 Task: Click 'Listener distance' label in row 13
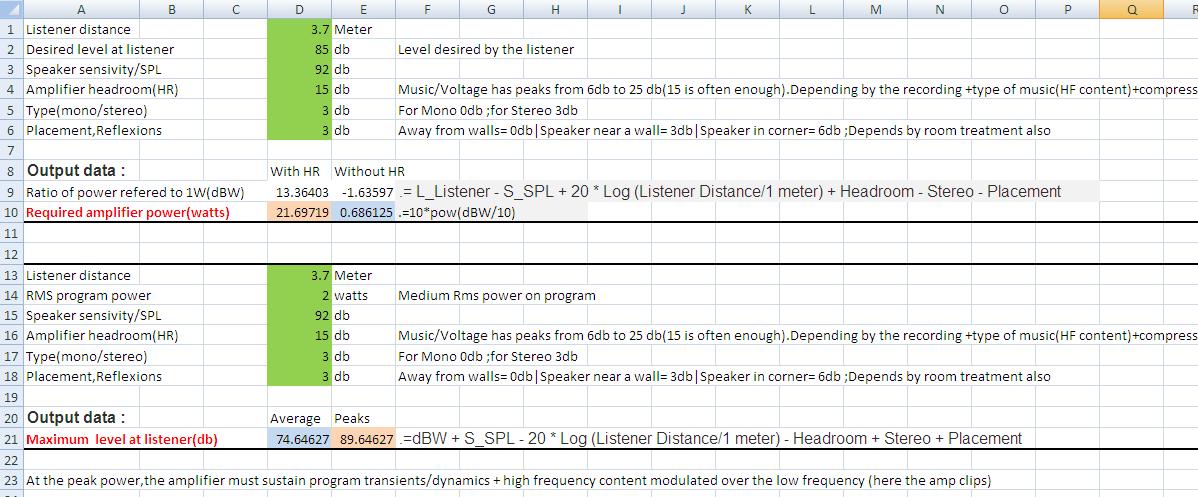[78, 275]
